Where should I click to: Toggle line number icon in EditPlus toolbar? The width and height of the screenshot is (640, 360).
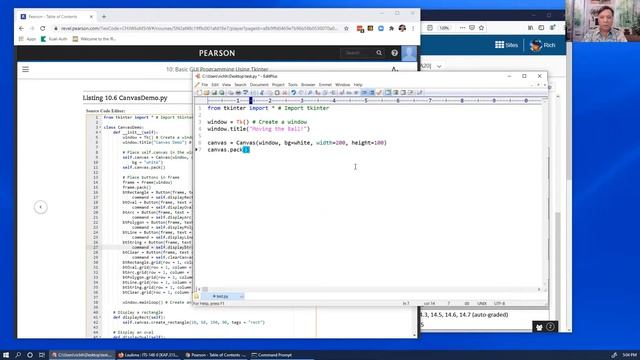point(372,93)
